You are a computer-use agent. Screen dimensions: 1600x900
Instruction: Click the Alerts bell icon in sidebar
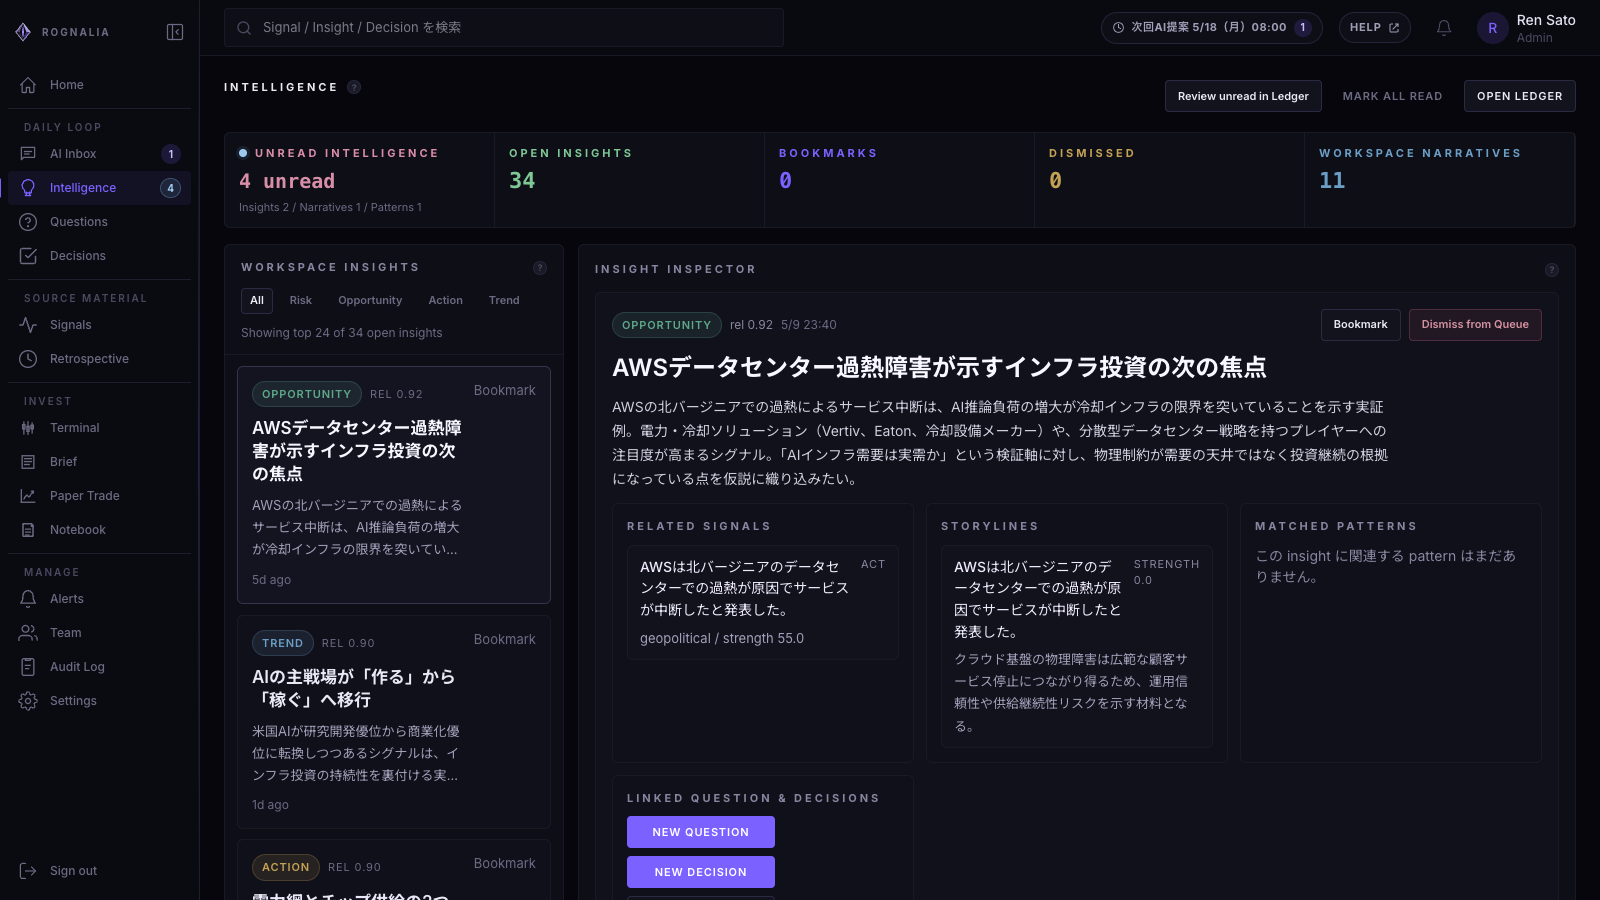pyautogui.click(x=28, y=599)
